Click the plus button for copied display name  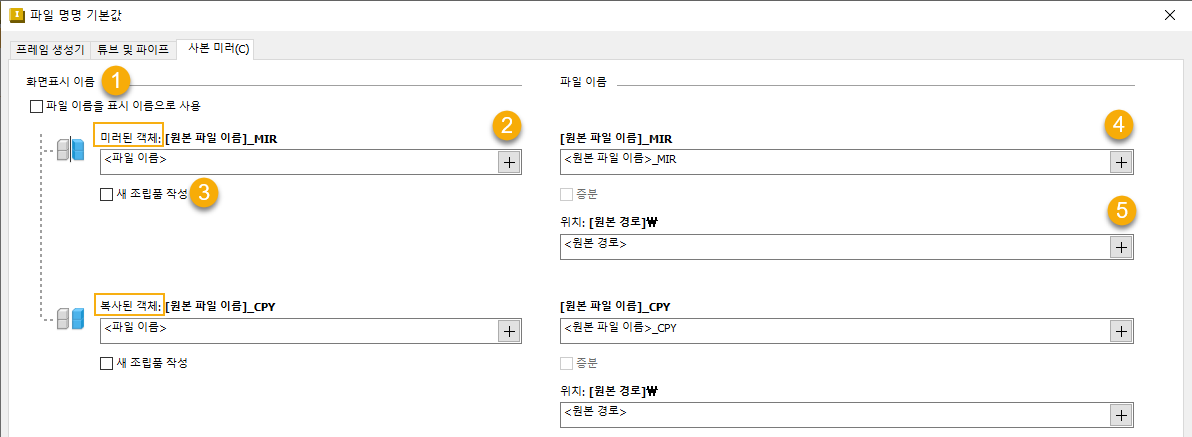509,331
